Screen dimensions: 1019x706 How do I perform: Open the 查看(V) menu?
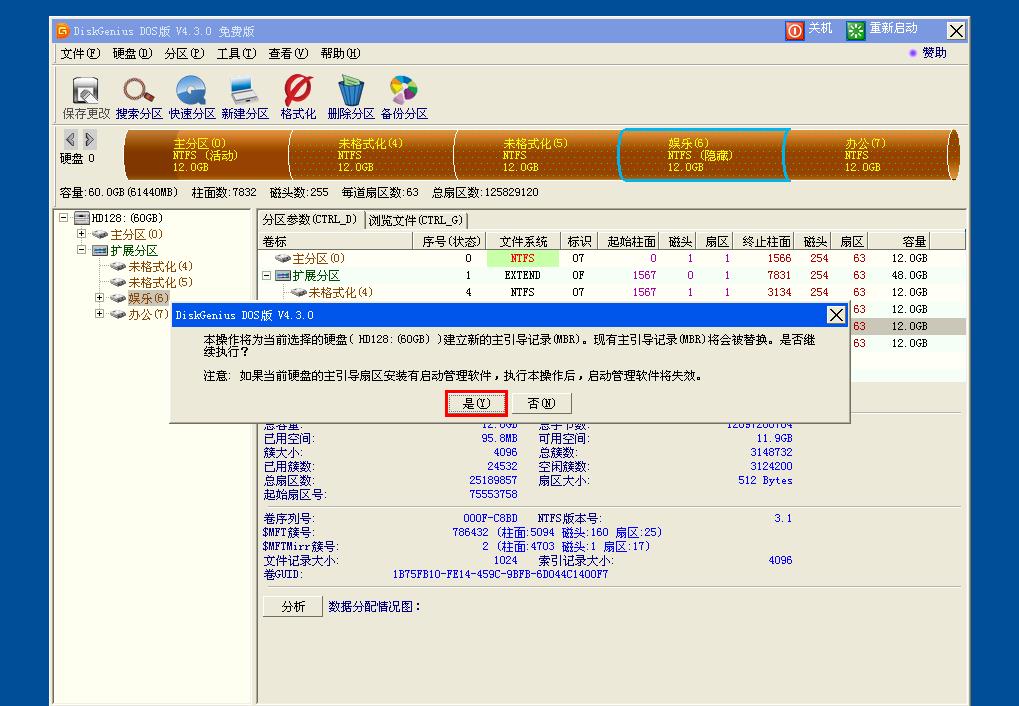click(x=288, y=53)
